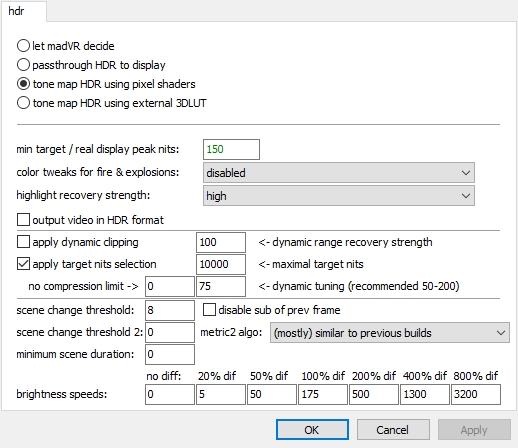Toggle 'disable sub of prev frame' checkbox

tap(209, 310)
